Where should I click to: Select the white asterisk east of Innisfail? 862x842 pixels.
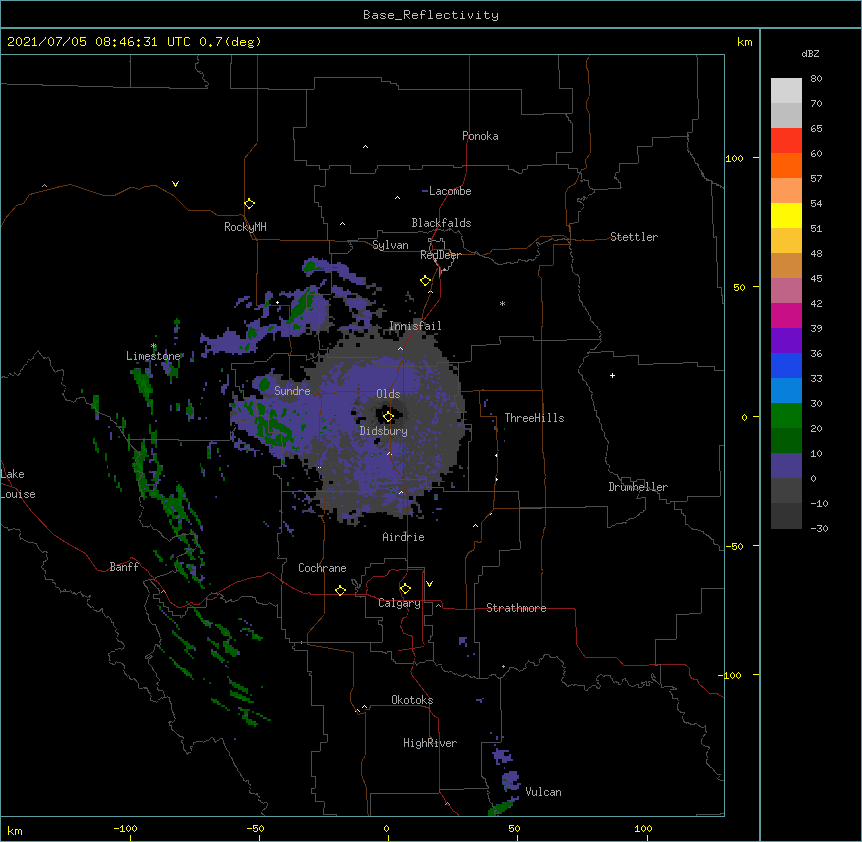tap(502, 303)
